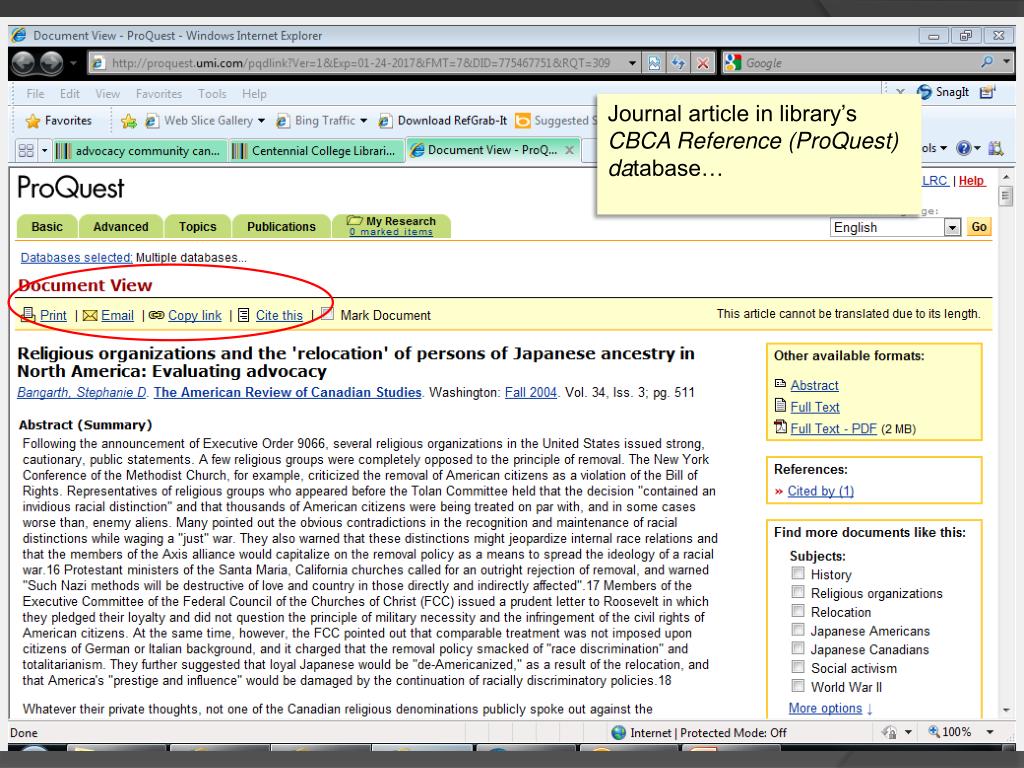The height and width of the screenshot is (768, 1024).
Task: Click the Databases selected link
Action: pyautogui.click(x=76, y=257)
